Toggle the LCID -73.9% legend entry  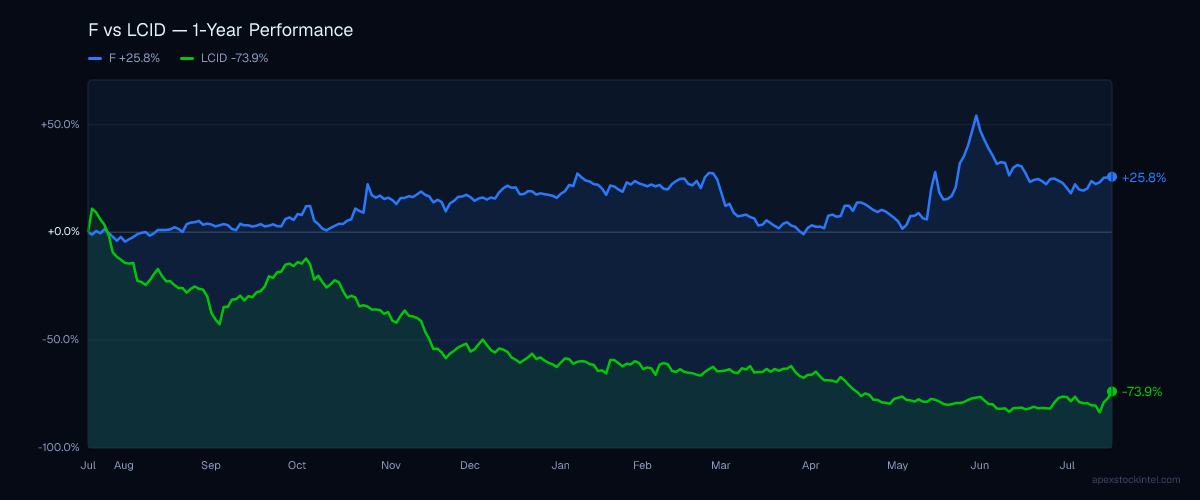click(224, 58)
